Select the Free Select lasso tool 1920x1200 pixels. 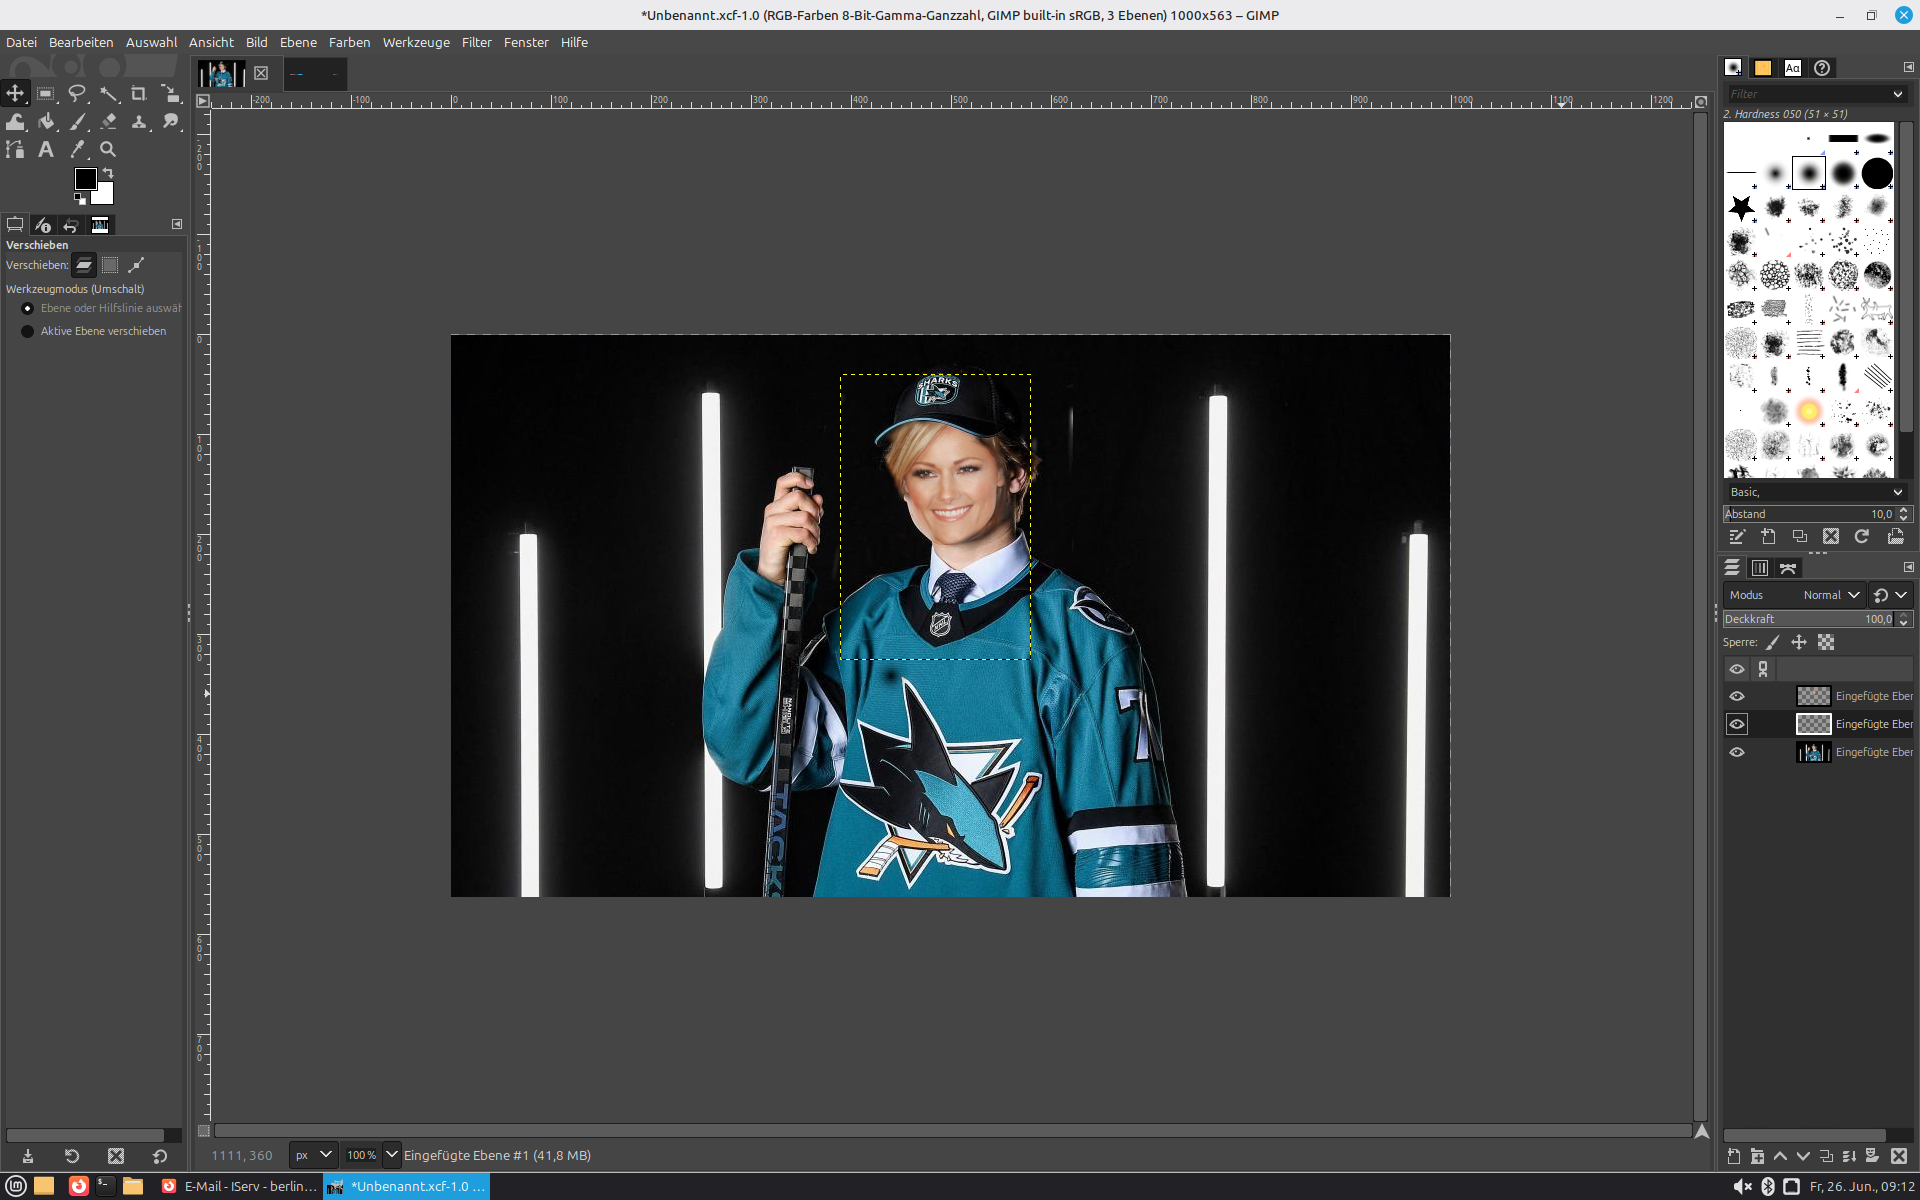click(77, 93)
